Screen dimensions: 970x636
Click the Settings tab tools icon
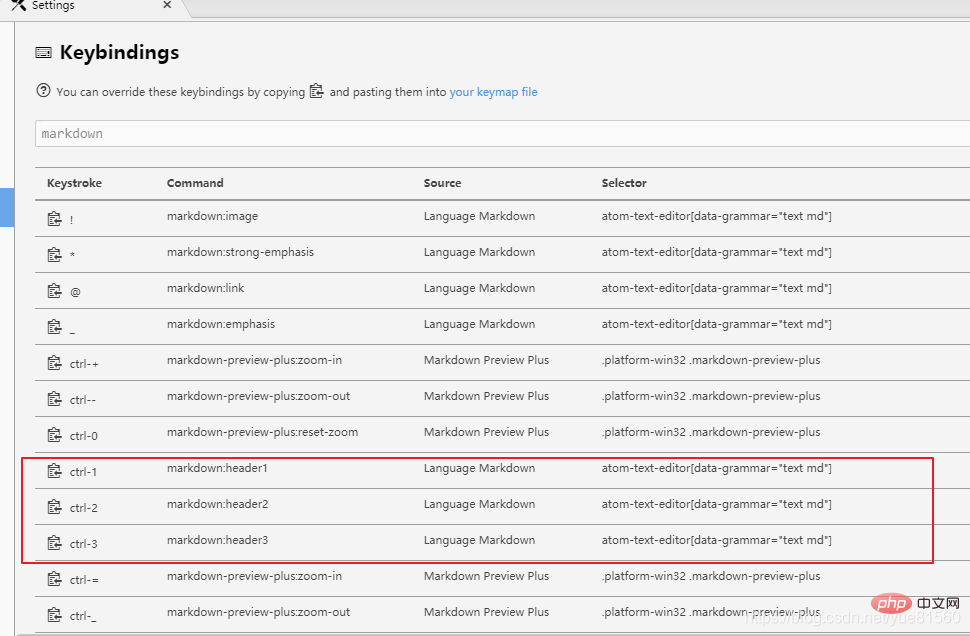coord(19,5)
